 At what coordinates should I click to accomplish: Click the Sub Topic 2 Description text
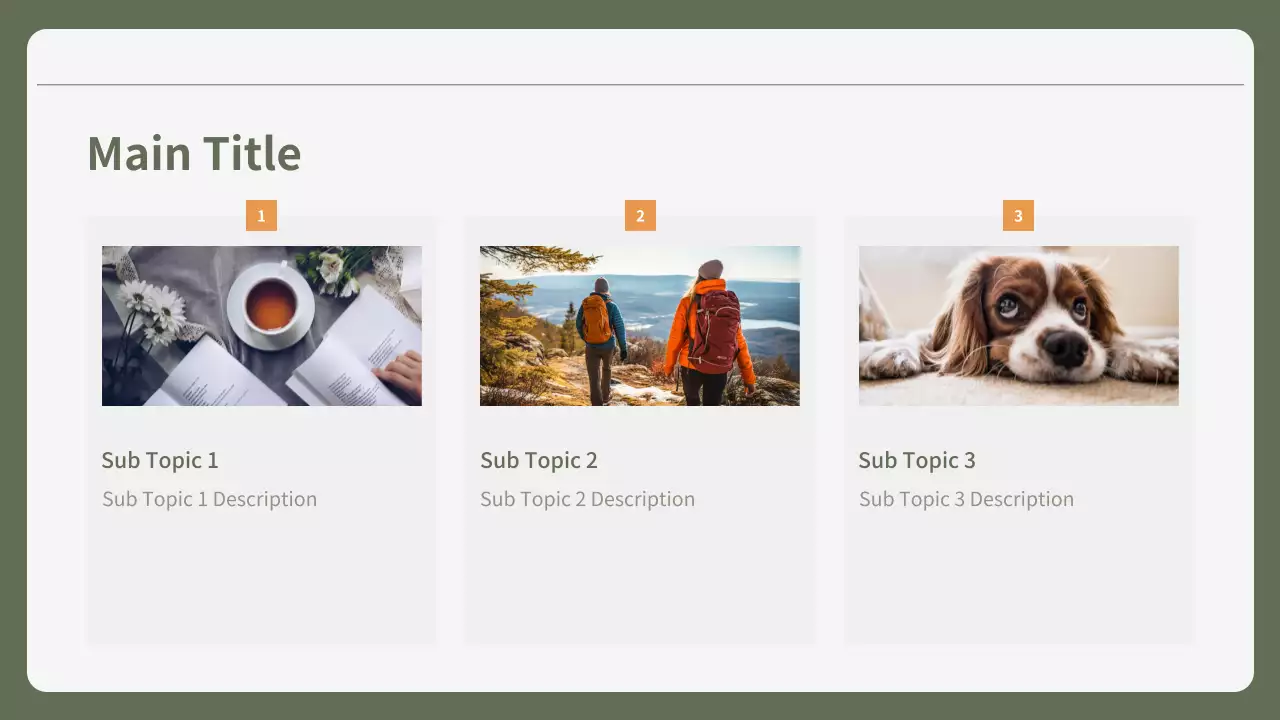coord(587,499)
